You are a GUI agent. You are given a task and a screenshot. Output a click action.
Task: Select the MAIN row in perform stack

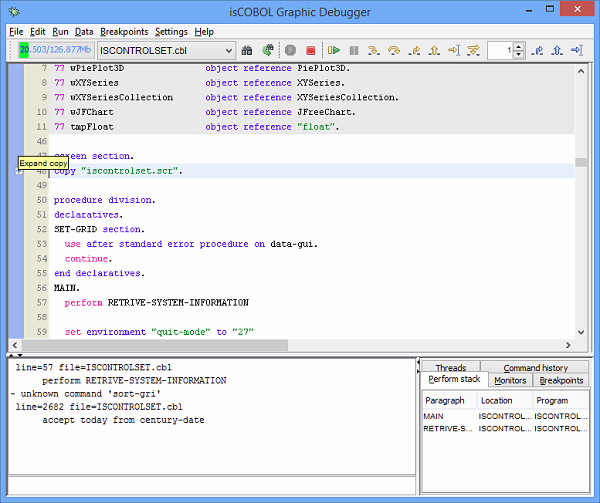434,416
